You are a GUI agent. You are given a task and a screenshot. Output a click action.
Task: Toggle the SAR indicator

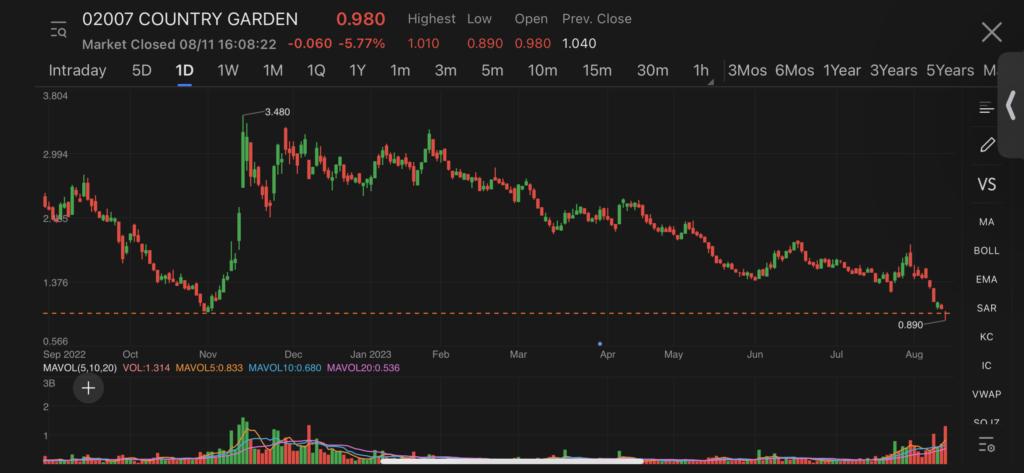(986, 308)
